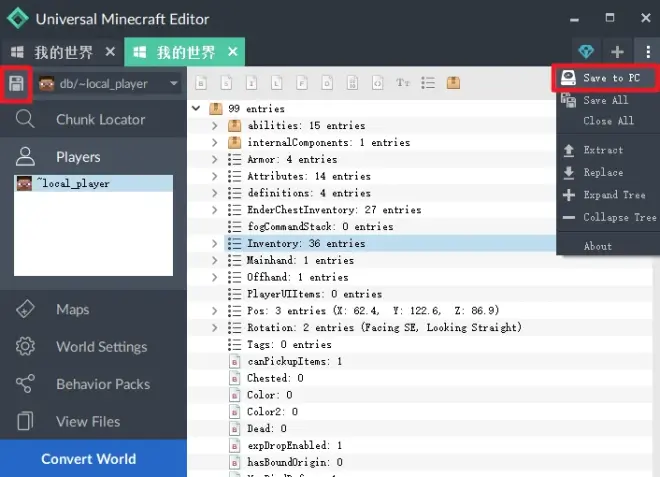660x477 pixels.
Task: Expand the Offhand node
Action: point(215,277)
